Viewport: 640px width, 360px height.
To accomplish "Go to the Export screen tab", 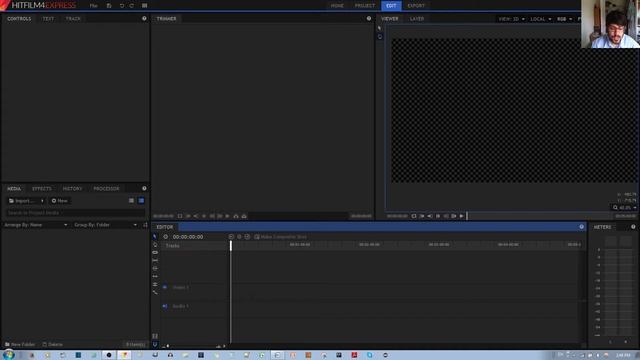I will pyautogui.click(x=416, y=6).
